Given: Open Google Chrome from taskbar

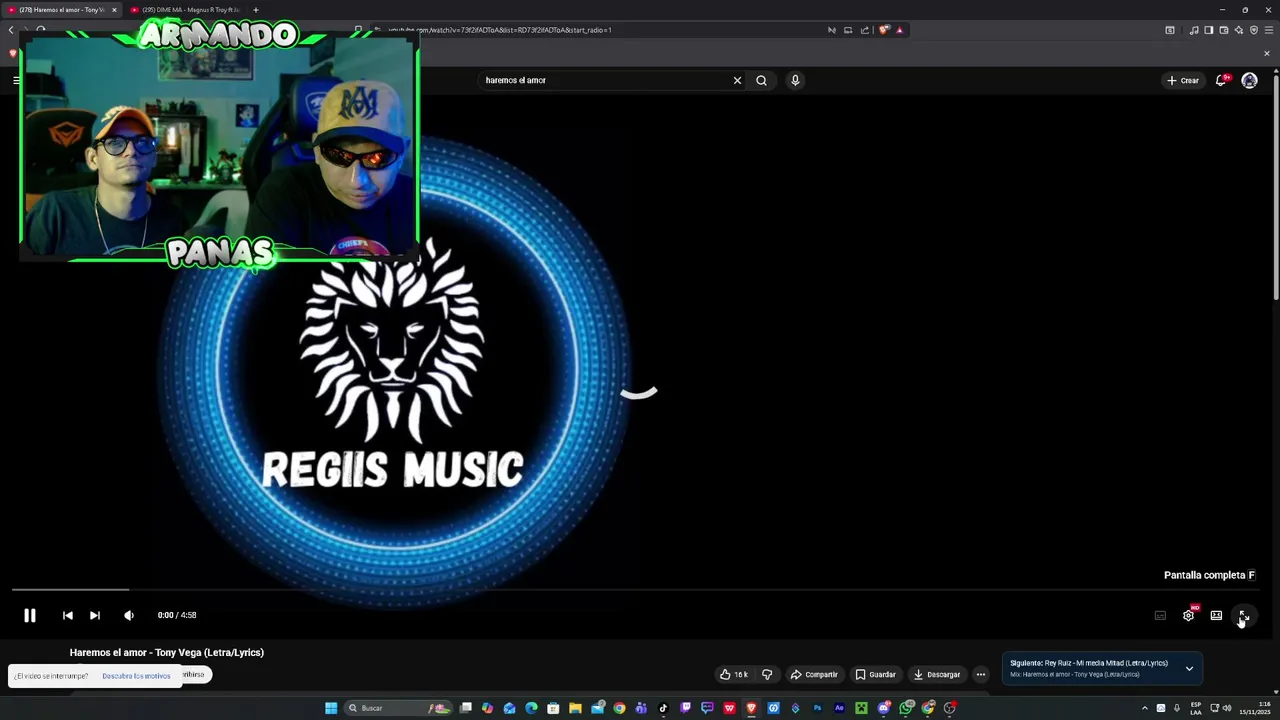Looking at the screenshot, I should tap(619, 708).
